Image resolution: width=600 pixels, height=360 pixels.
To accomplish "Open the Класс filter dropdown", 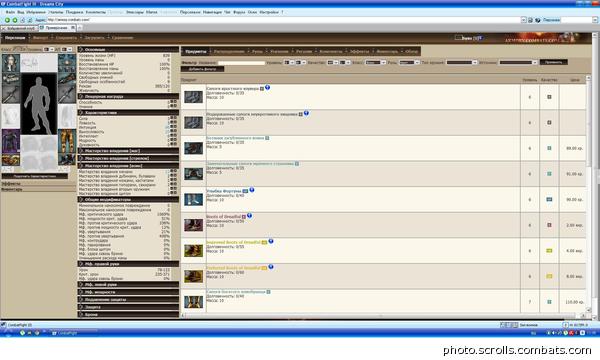I will point(375,62).
